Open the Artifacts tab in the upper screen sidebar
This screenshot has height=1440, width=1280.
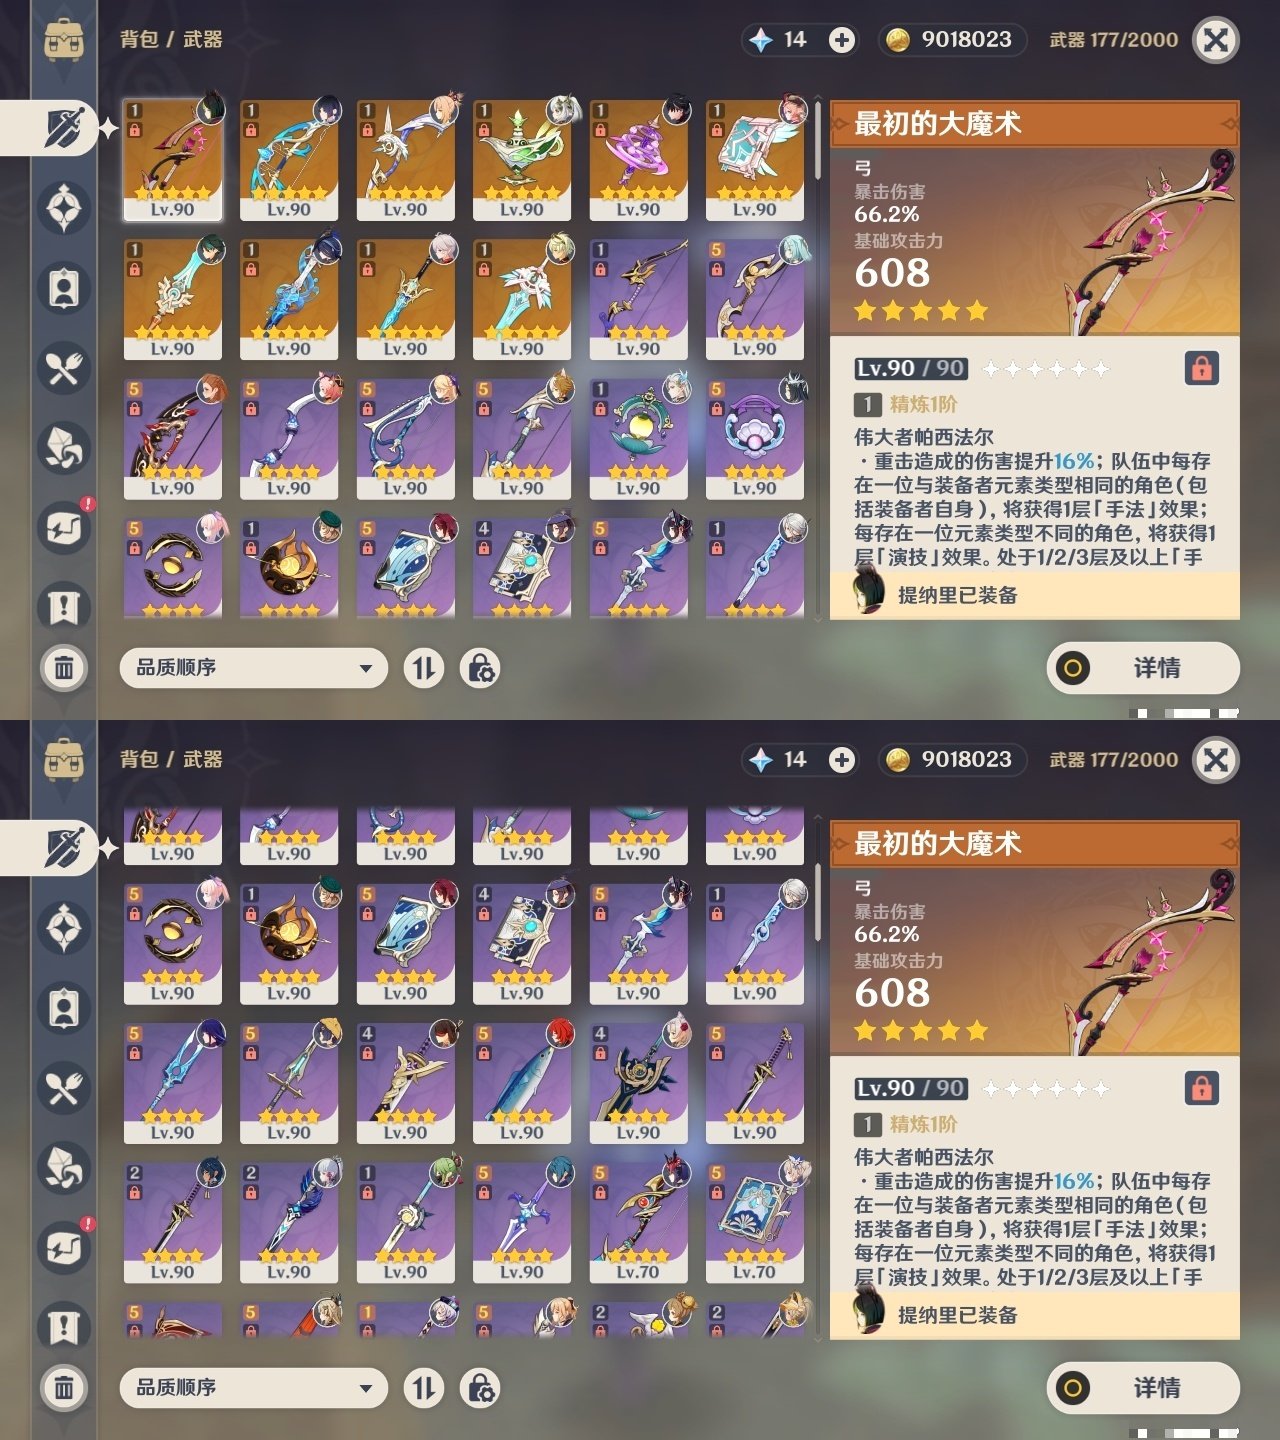[x=64, y=208]
